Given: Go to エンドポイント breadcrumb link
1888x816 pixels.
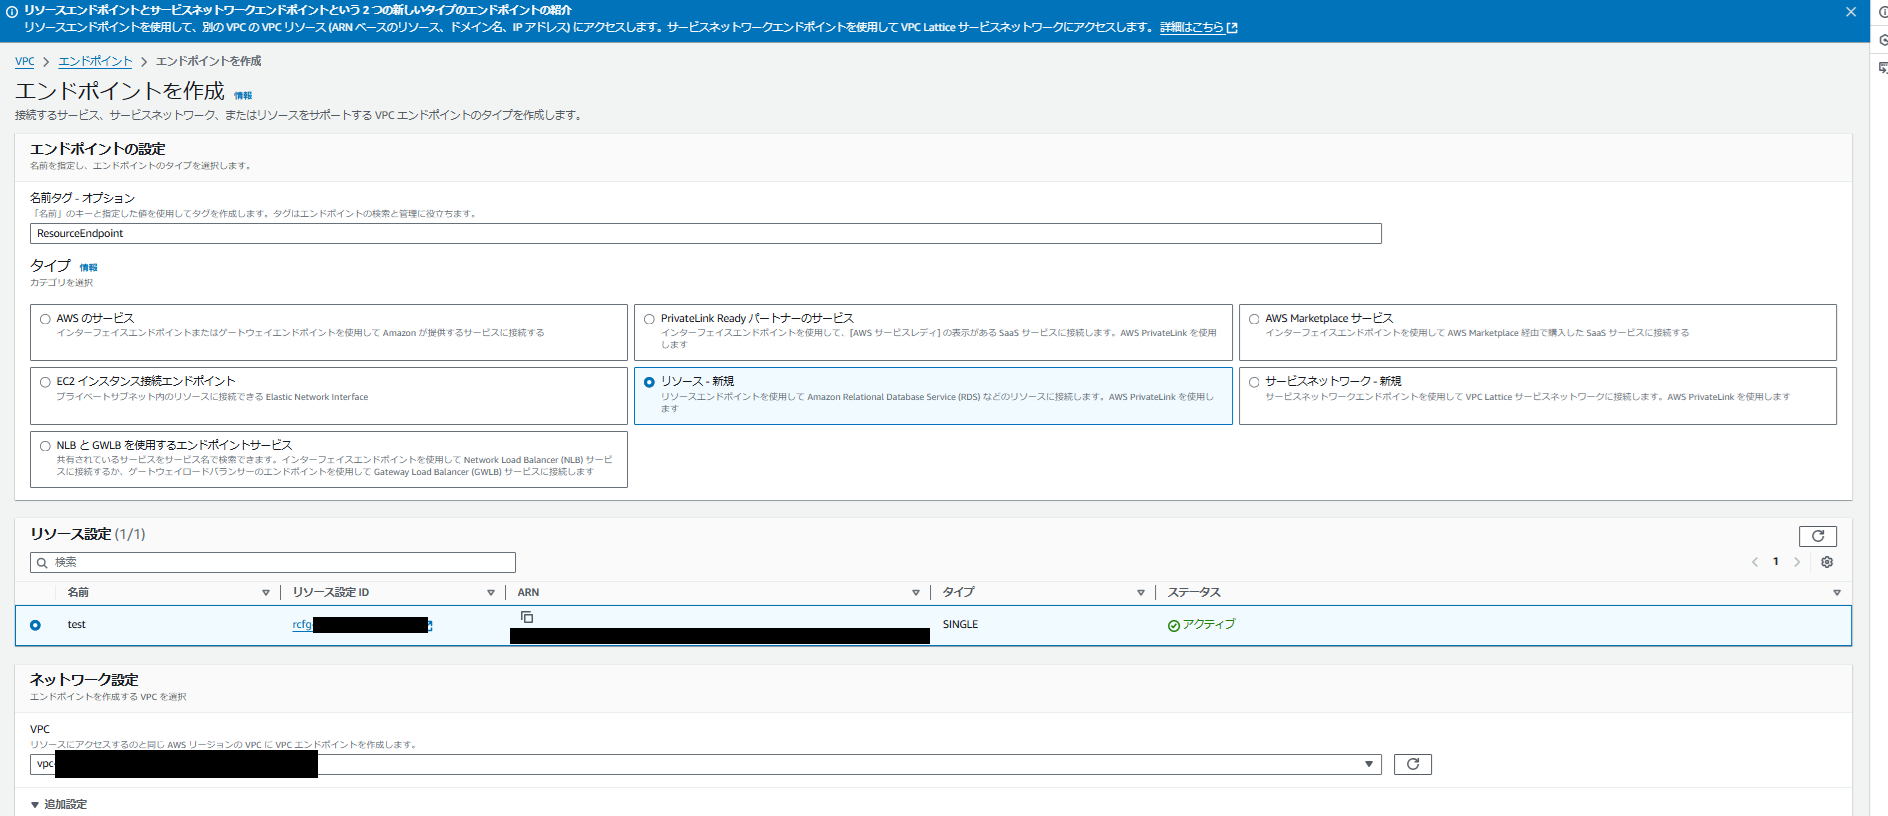Looking at the screenshot, I should click(x=95, y=61).
